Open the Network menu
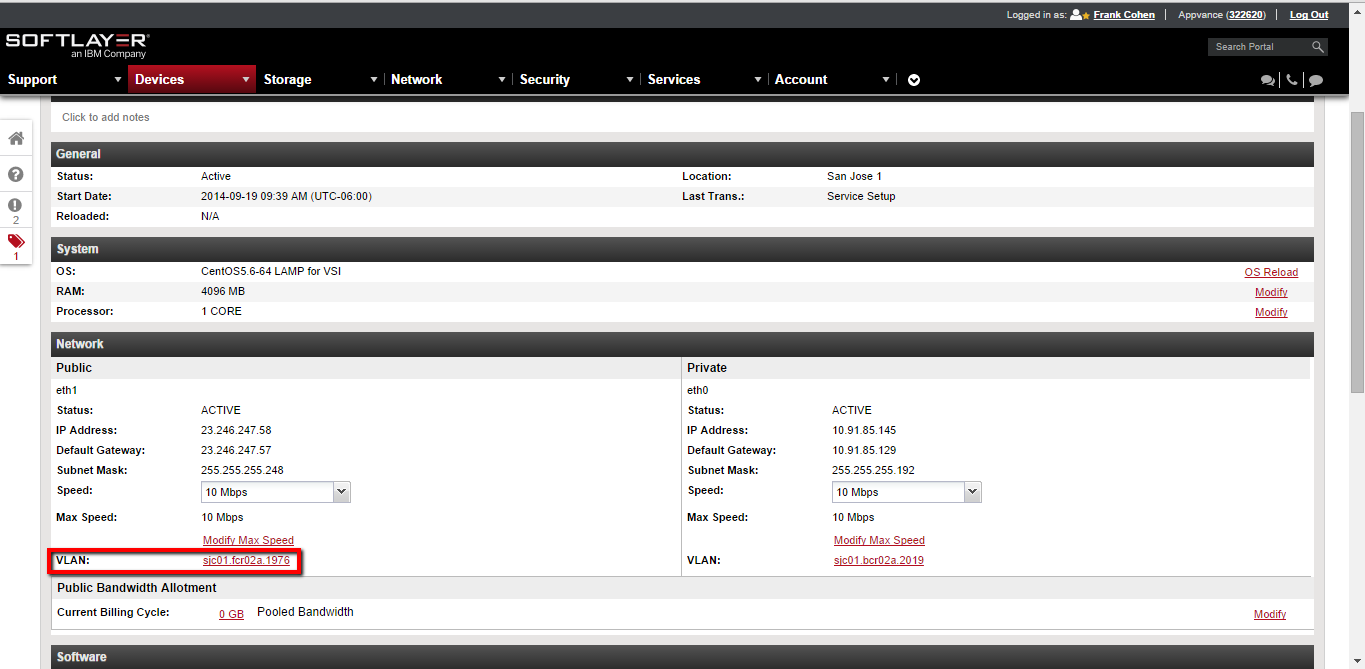 click(417, 80)
